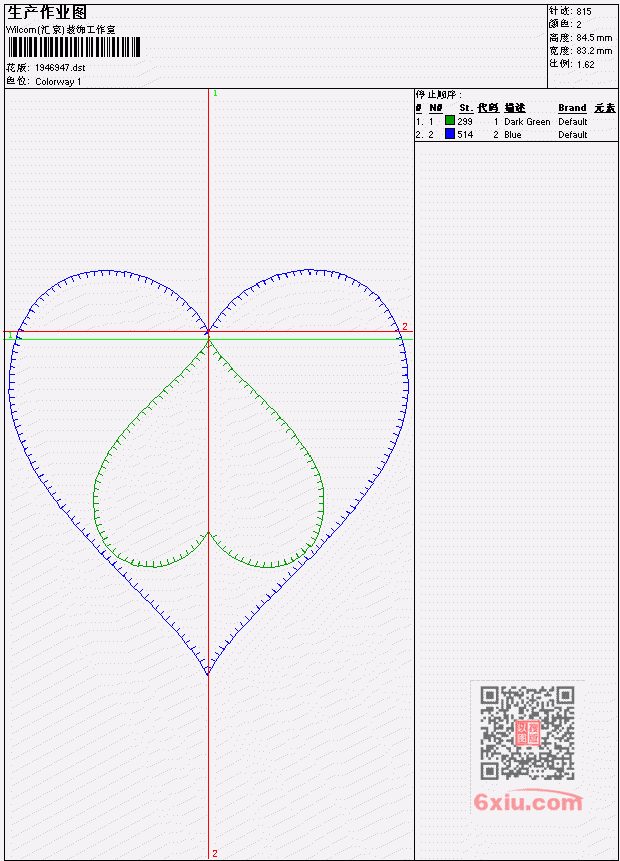620x861 pixels.
Task: Click 'Default' brand in Blue row
Action: tap(573, 135)
